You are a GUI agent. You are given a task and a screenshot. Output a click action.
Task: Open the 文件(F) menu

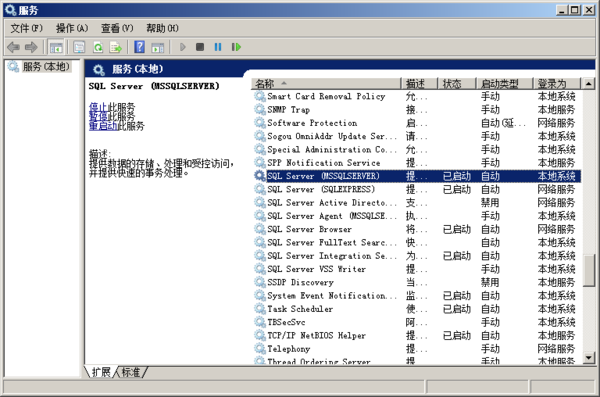[x=26, y=28]
